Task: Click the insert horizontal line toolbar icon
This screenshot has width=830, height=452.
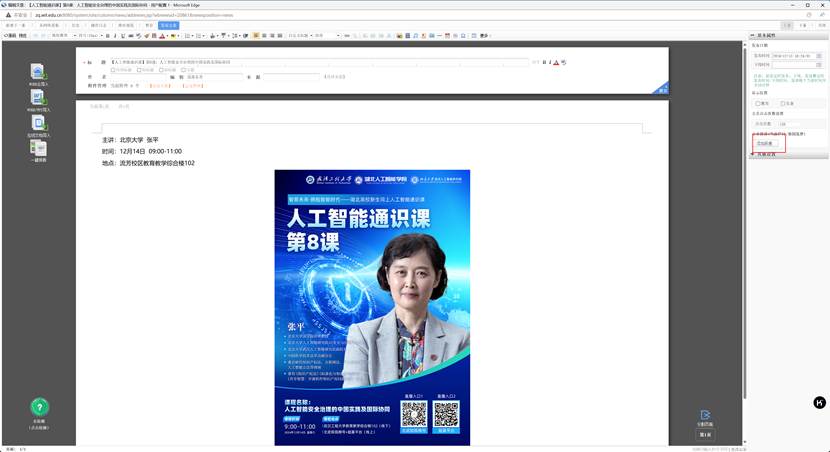Action: 439,35
